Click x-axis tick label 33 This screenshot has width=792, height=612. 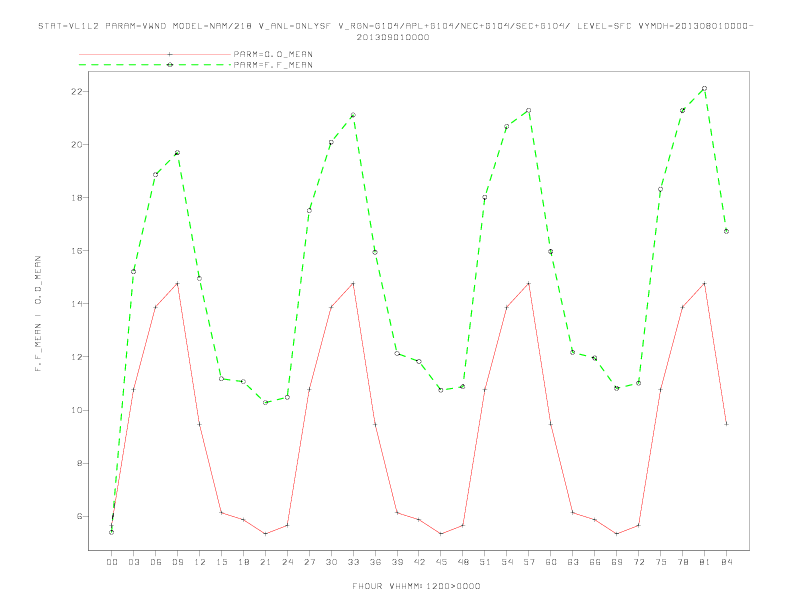click(353, 562)
